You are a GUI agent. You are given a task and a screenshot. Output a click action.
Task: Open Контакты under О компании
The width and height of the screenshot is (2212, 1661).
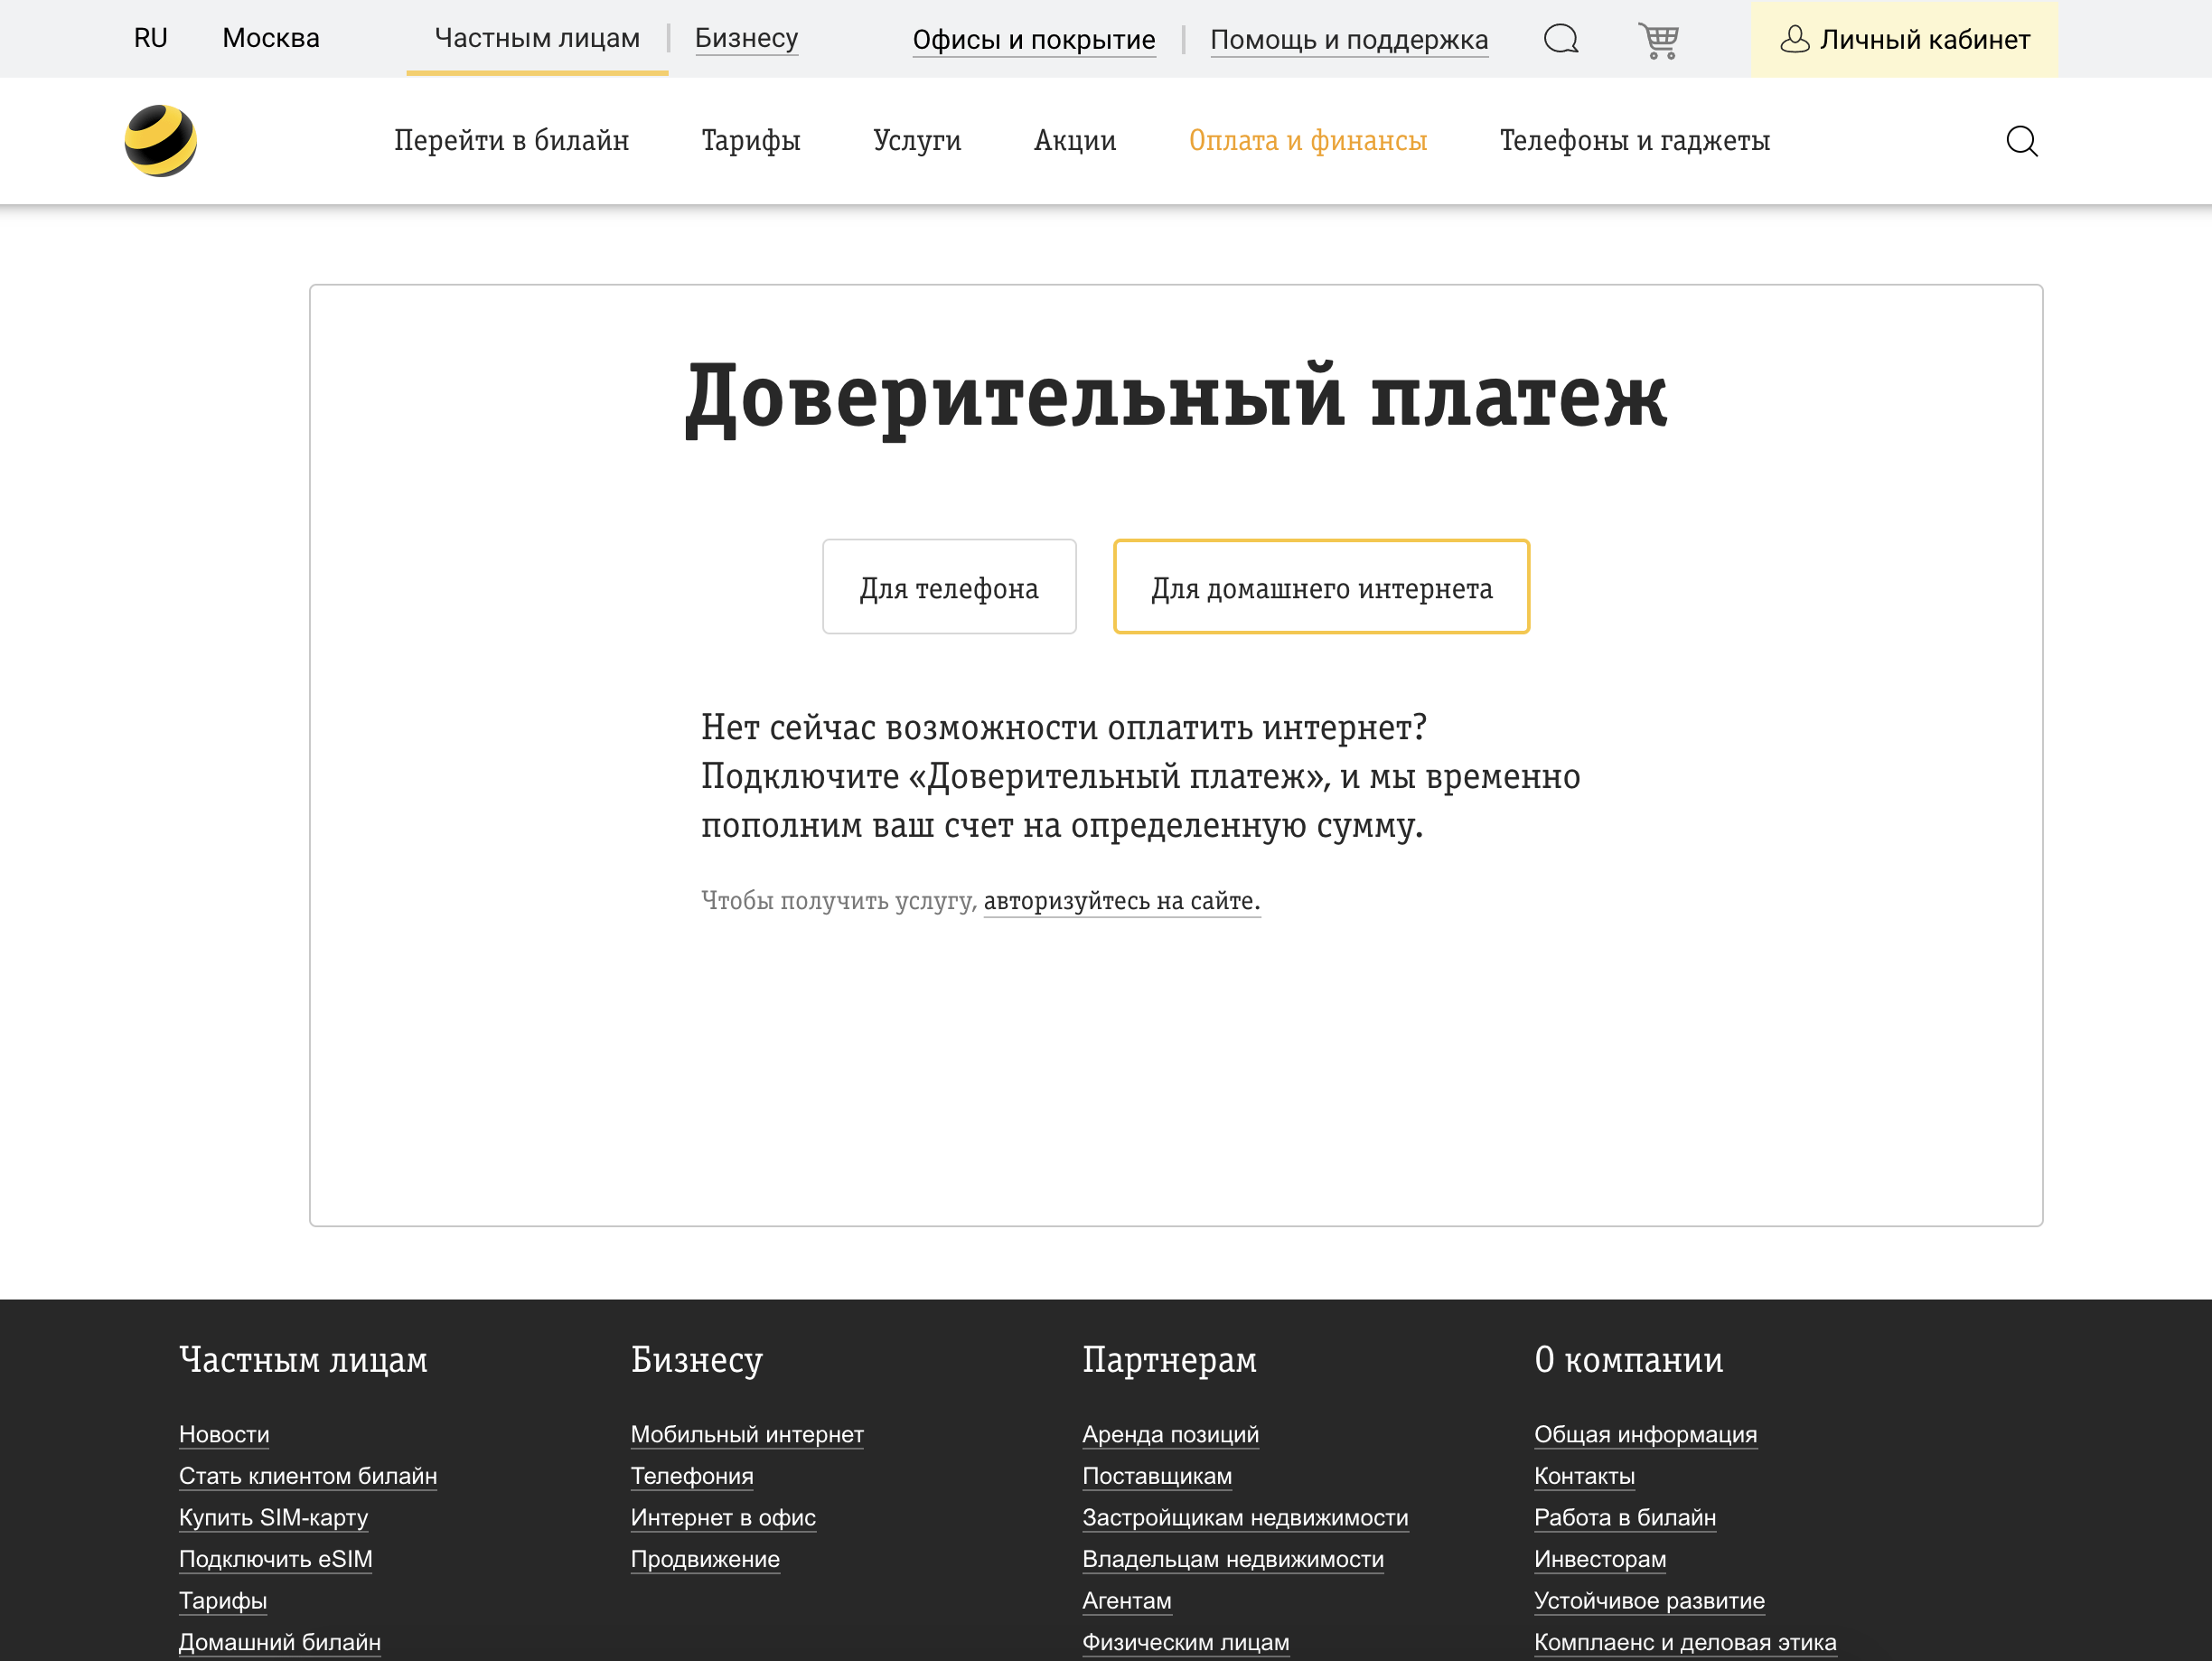coord(1584,1476)
